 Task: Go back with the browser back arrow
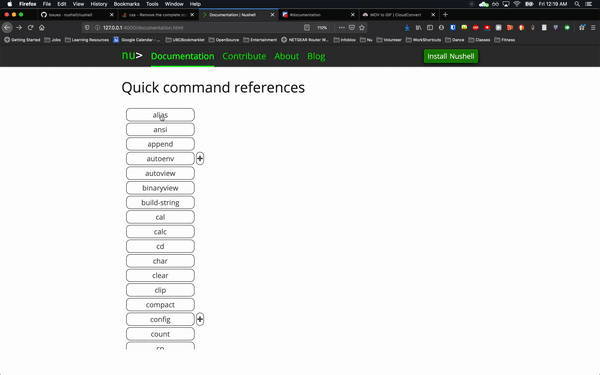pos(7,28)
